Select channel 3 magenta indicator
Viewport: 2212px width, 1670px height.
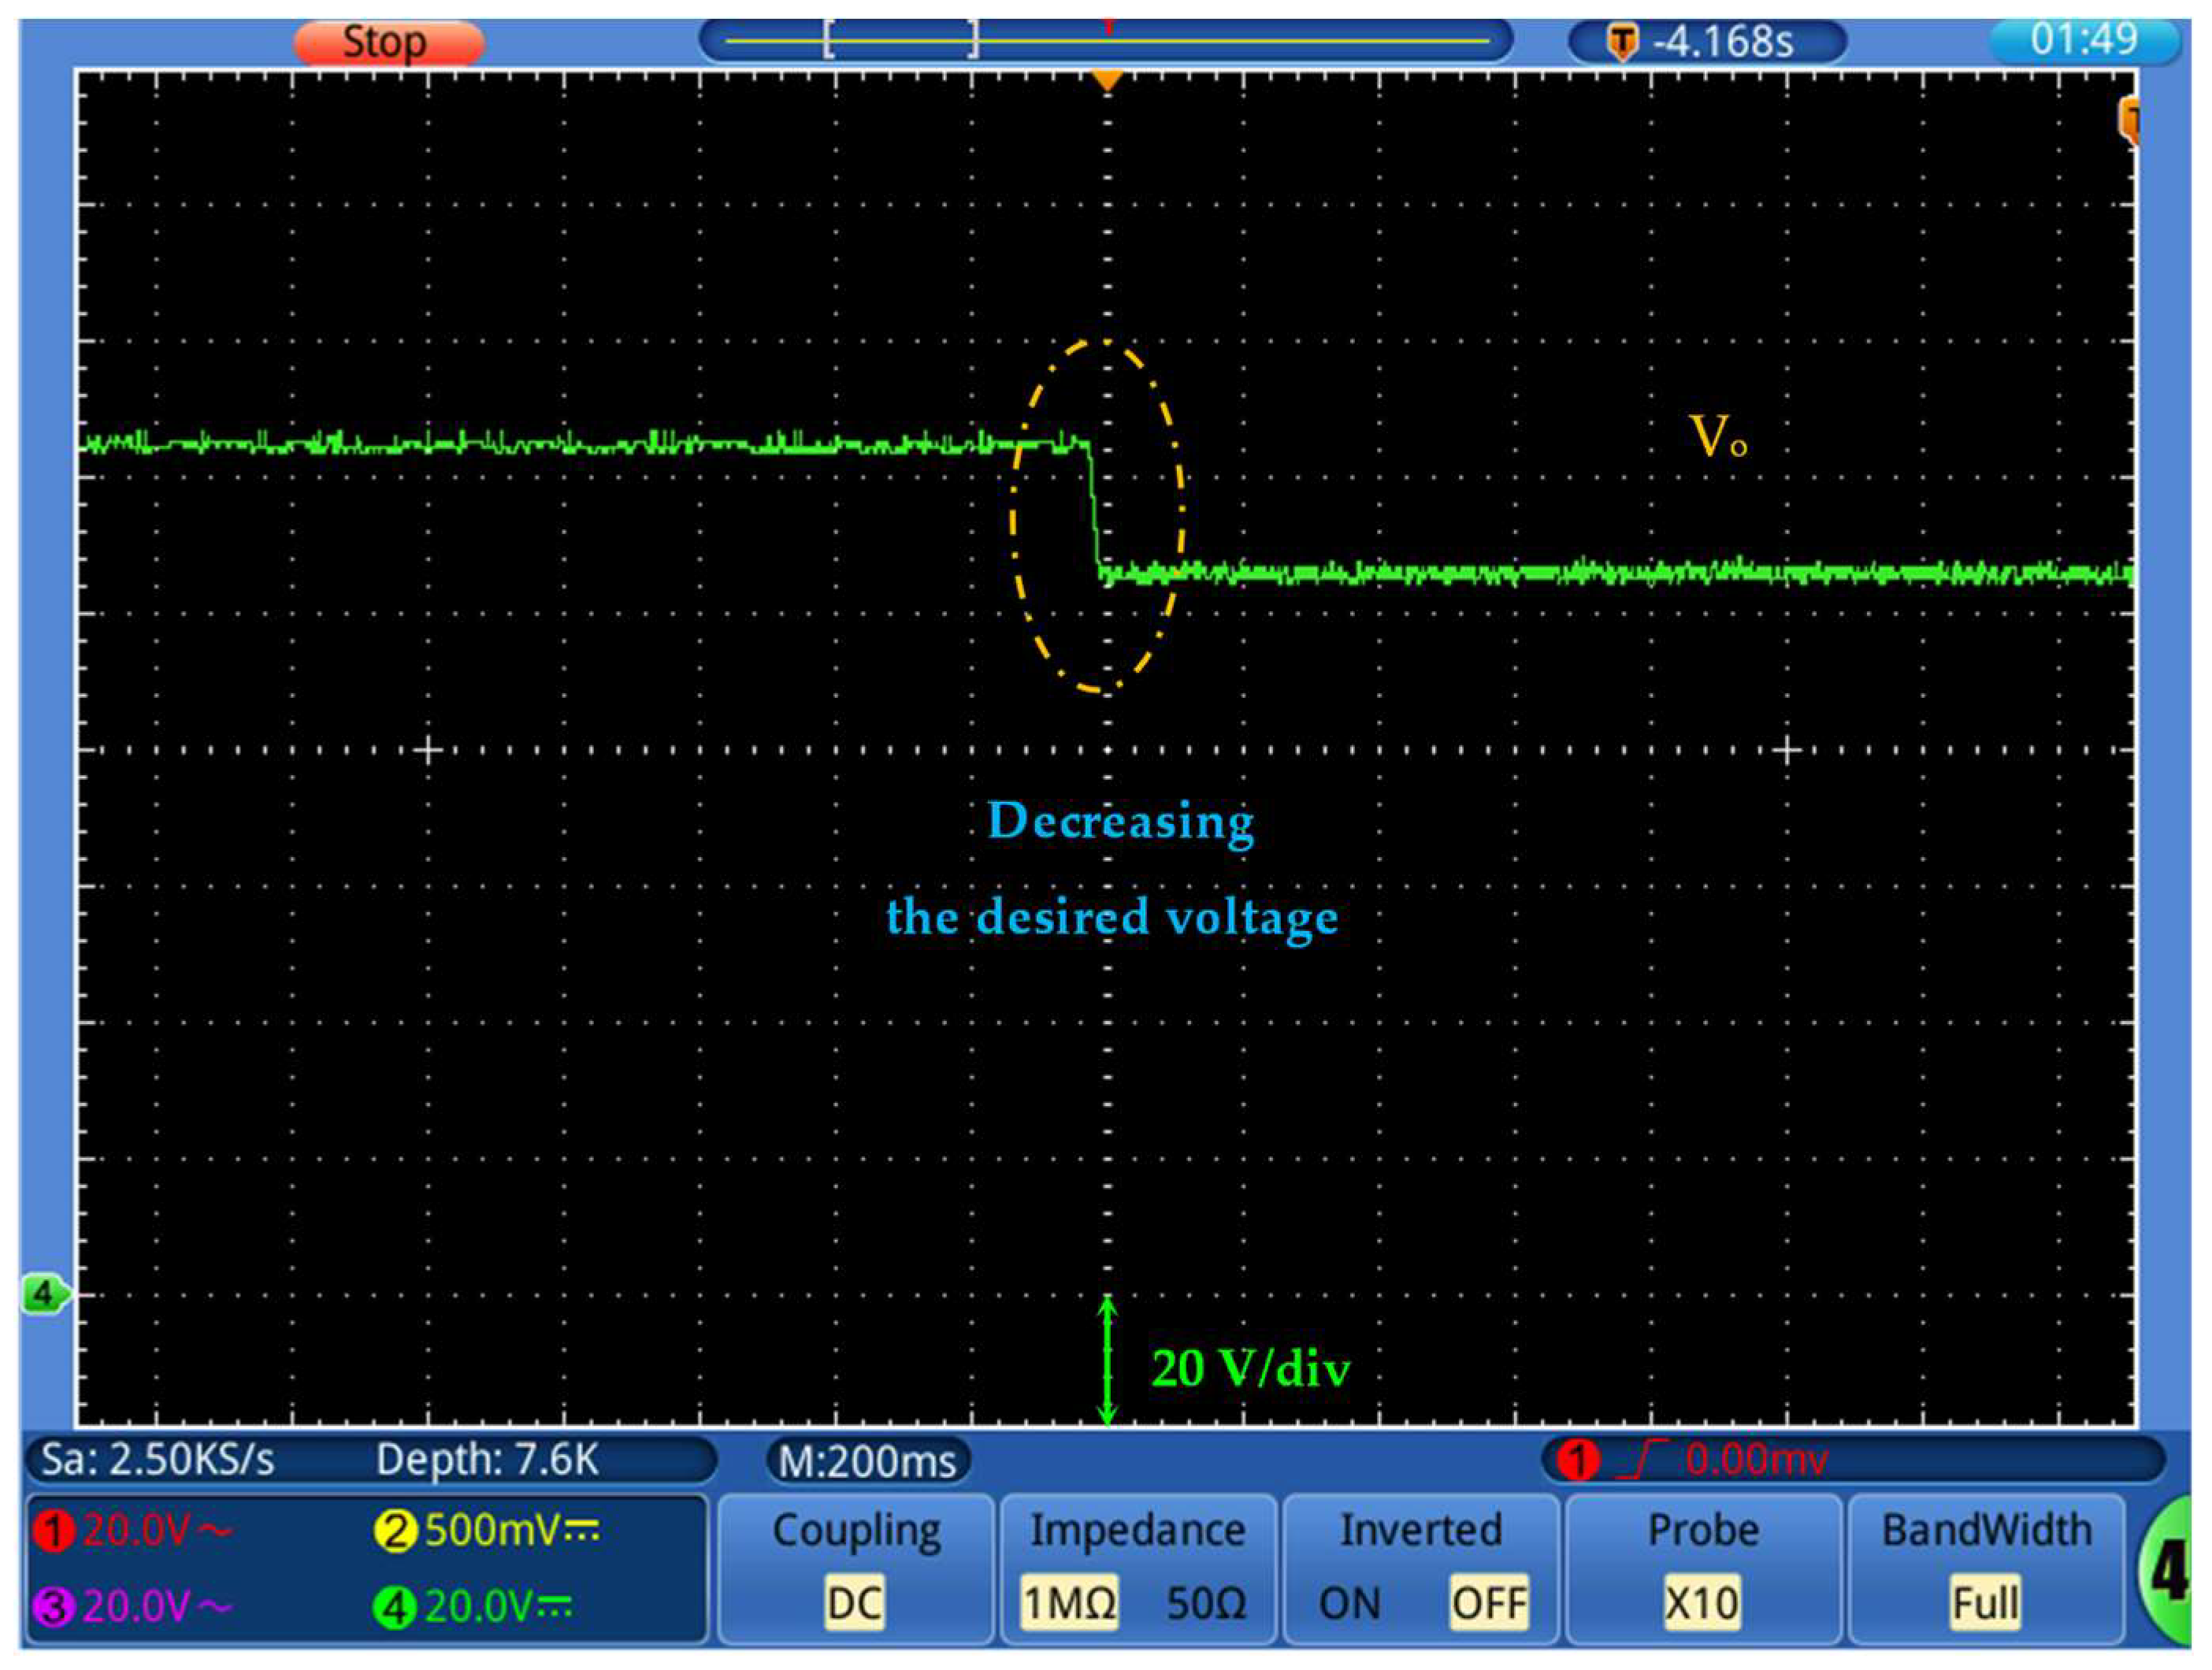[53, 1607]
